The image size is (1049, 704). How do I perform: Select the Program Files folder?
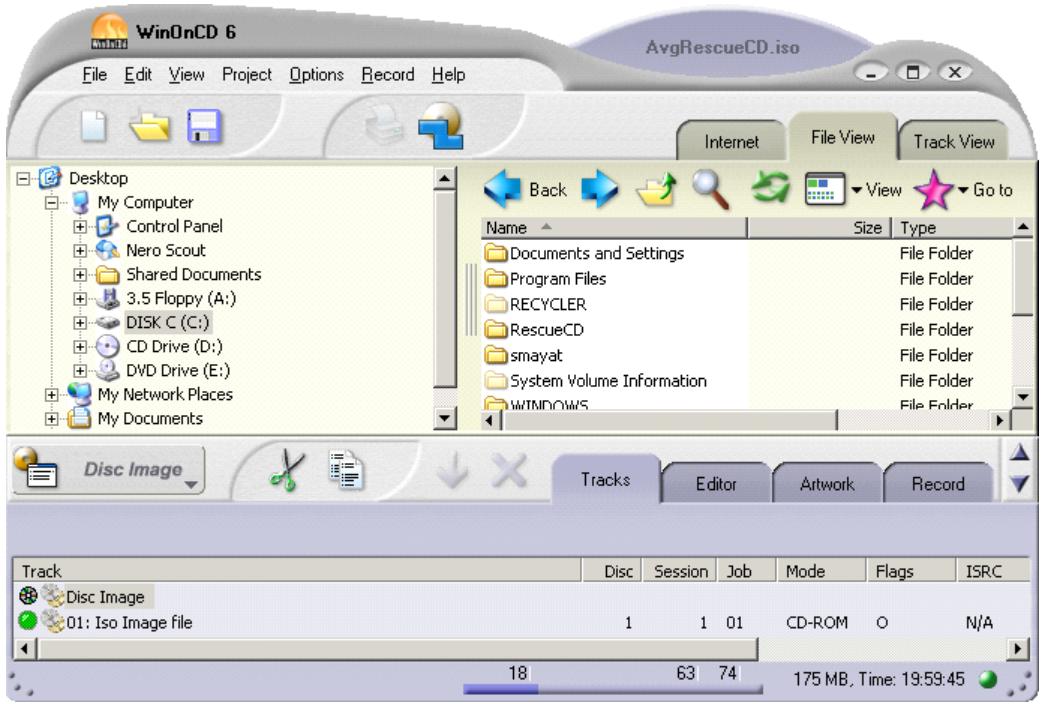[x=545, y=278]
